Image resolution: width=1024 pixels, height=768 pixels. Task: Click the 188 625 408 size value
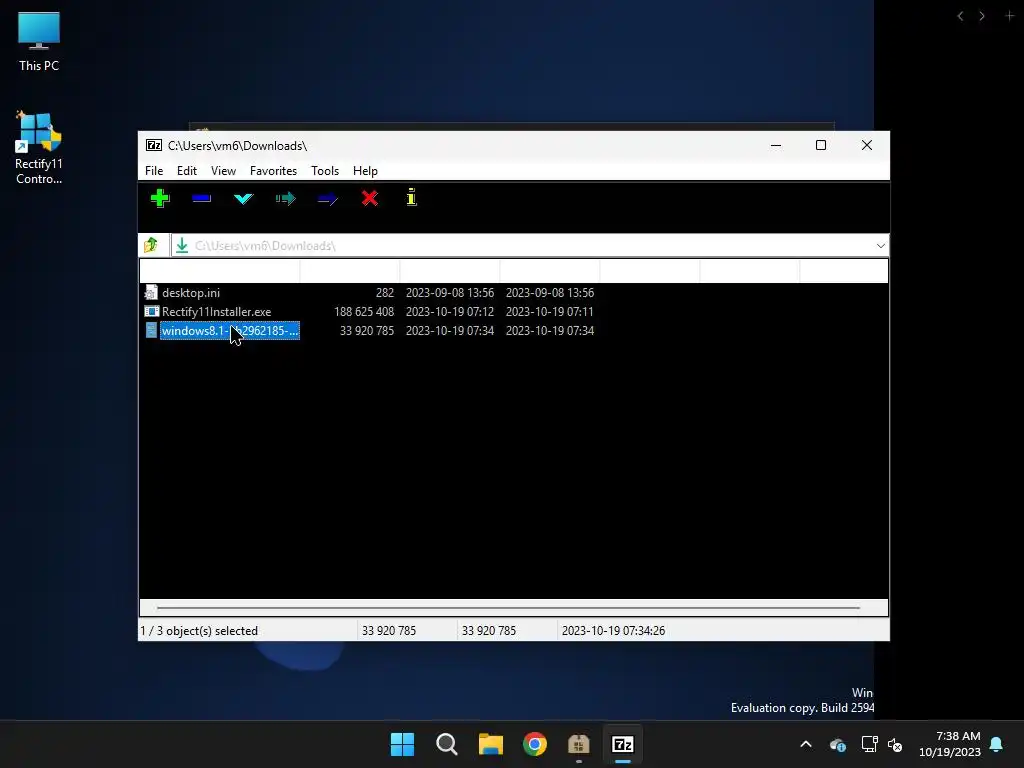pos(364,312)
